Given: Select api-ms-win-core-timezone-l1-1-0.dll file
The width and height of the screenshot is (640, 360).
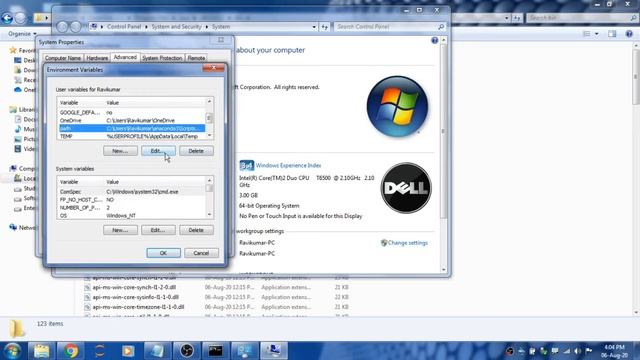Looking at the screenshot, I should coord(138,307).
